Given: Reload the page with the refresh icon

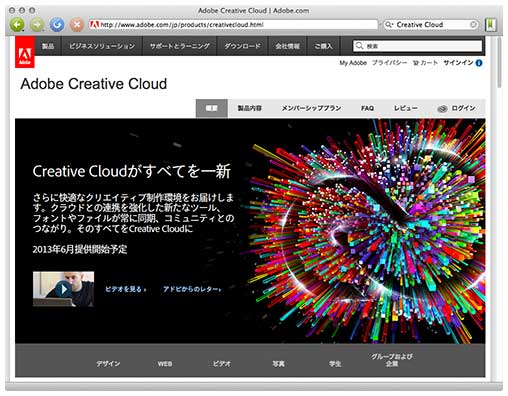Looking at the screenshot, I should coord(57,25).
